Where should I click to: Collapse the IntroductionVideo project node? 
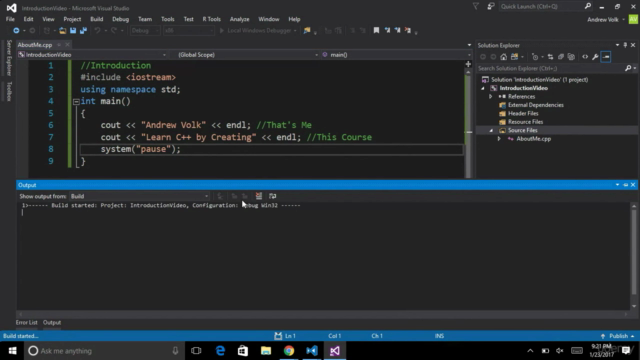tap(483, 88)
